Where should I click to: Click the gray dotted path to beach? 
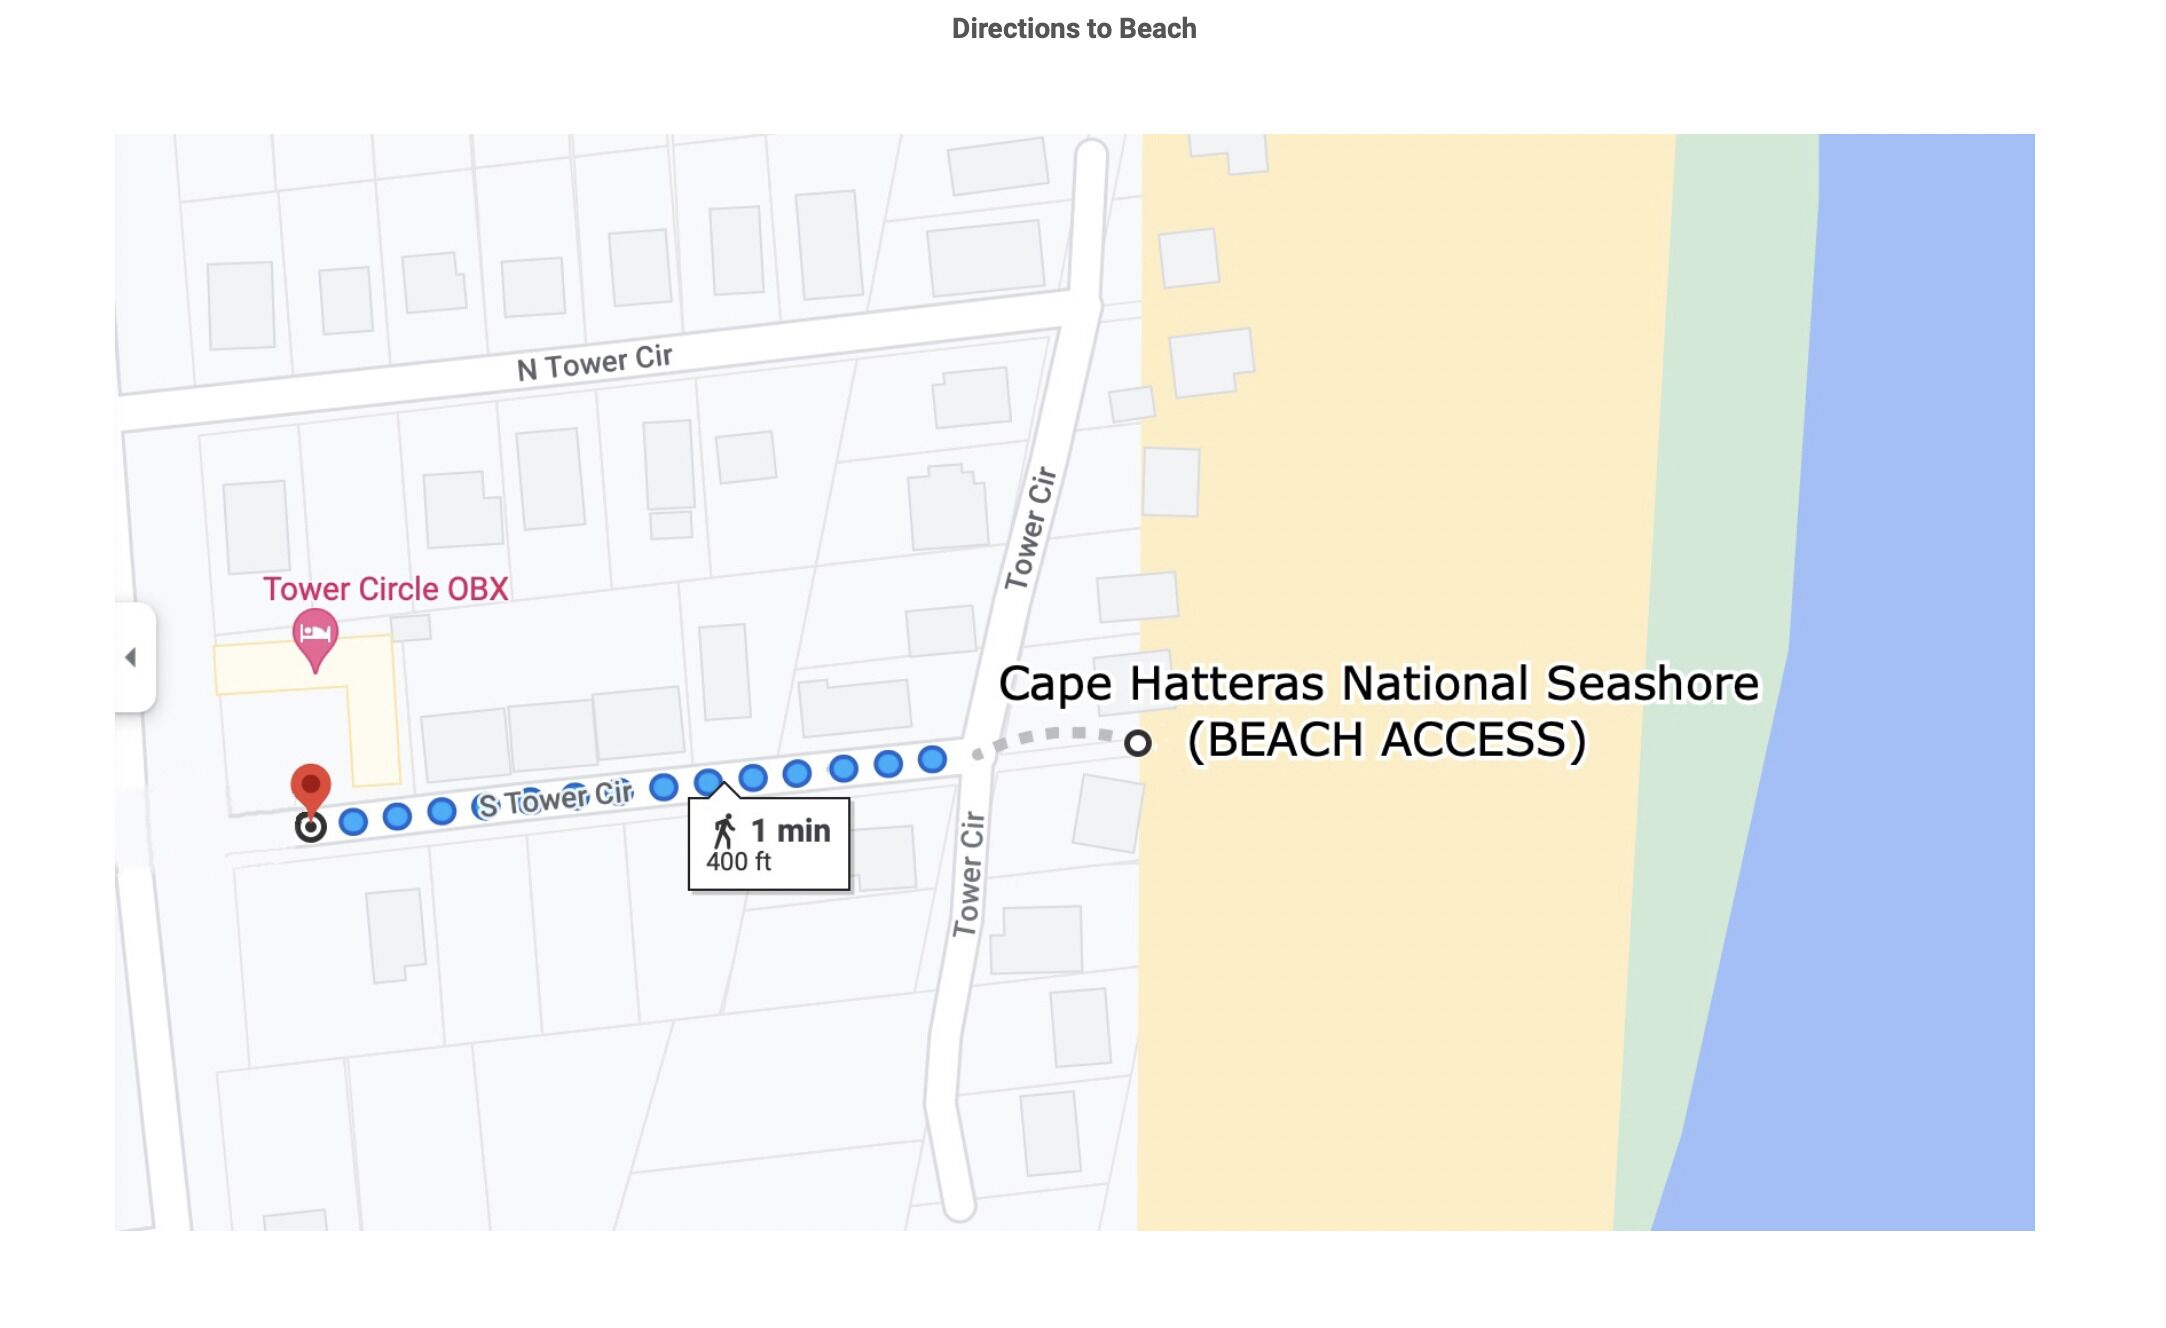point(1045,738)
